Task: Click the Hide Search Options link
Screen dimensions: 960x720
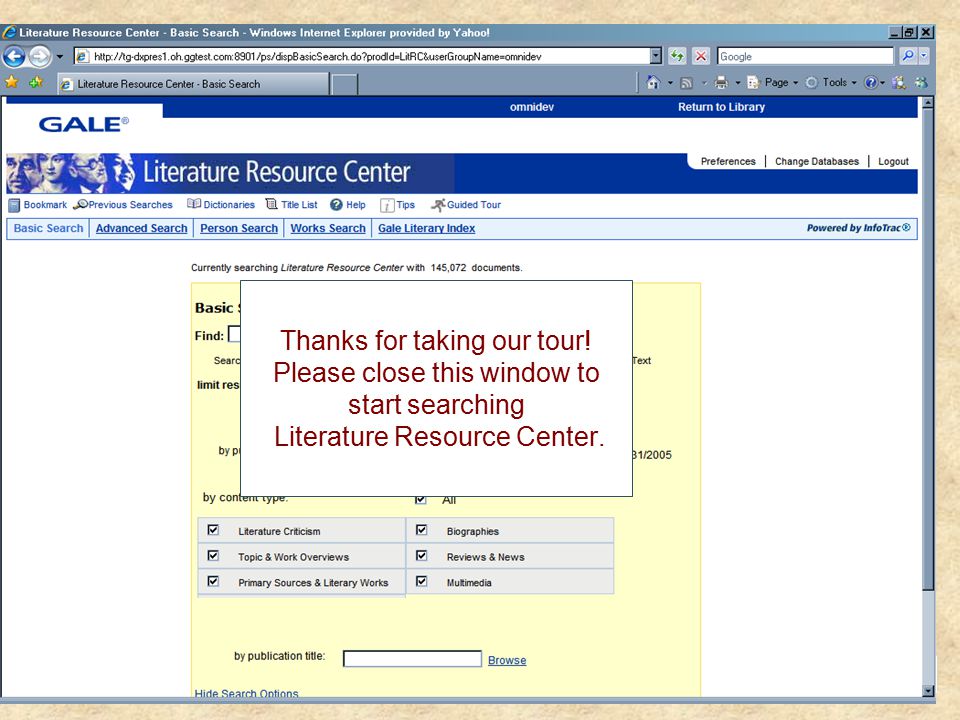Action: pyautogui.click(x=246, y=693)
